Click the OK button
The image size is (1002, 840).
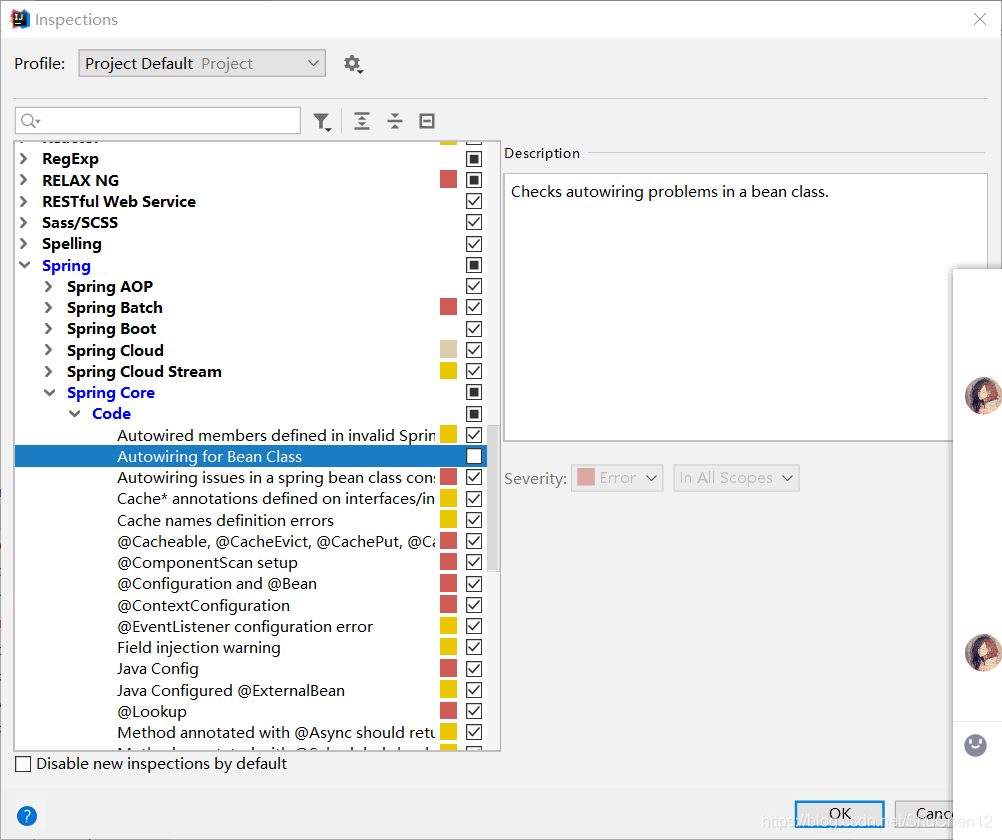(840, 813)
